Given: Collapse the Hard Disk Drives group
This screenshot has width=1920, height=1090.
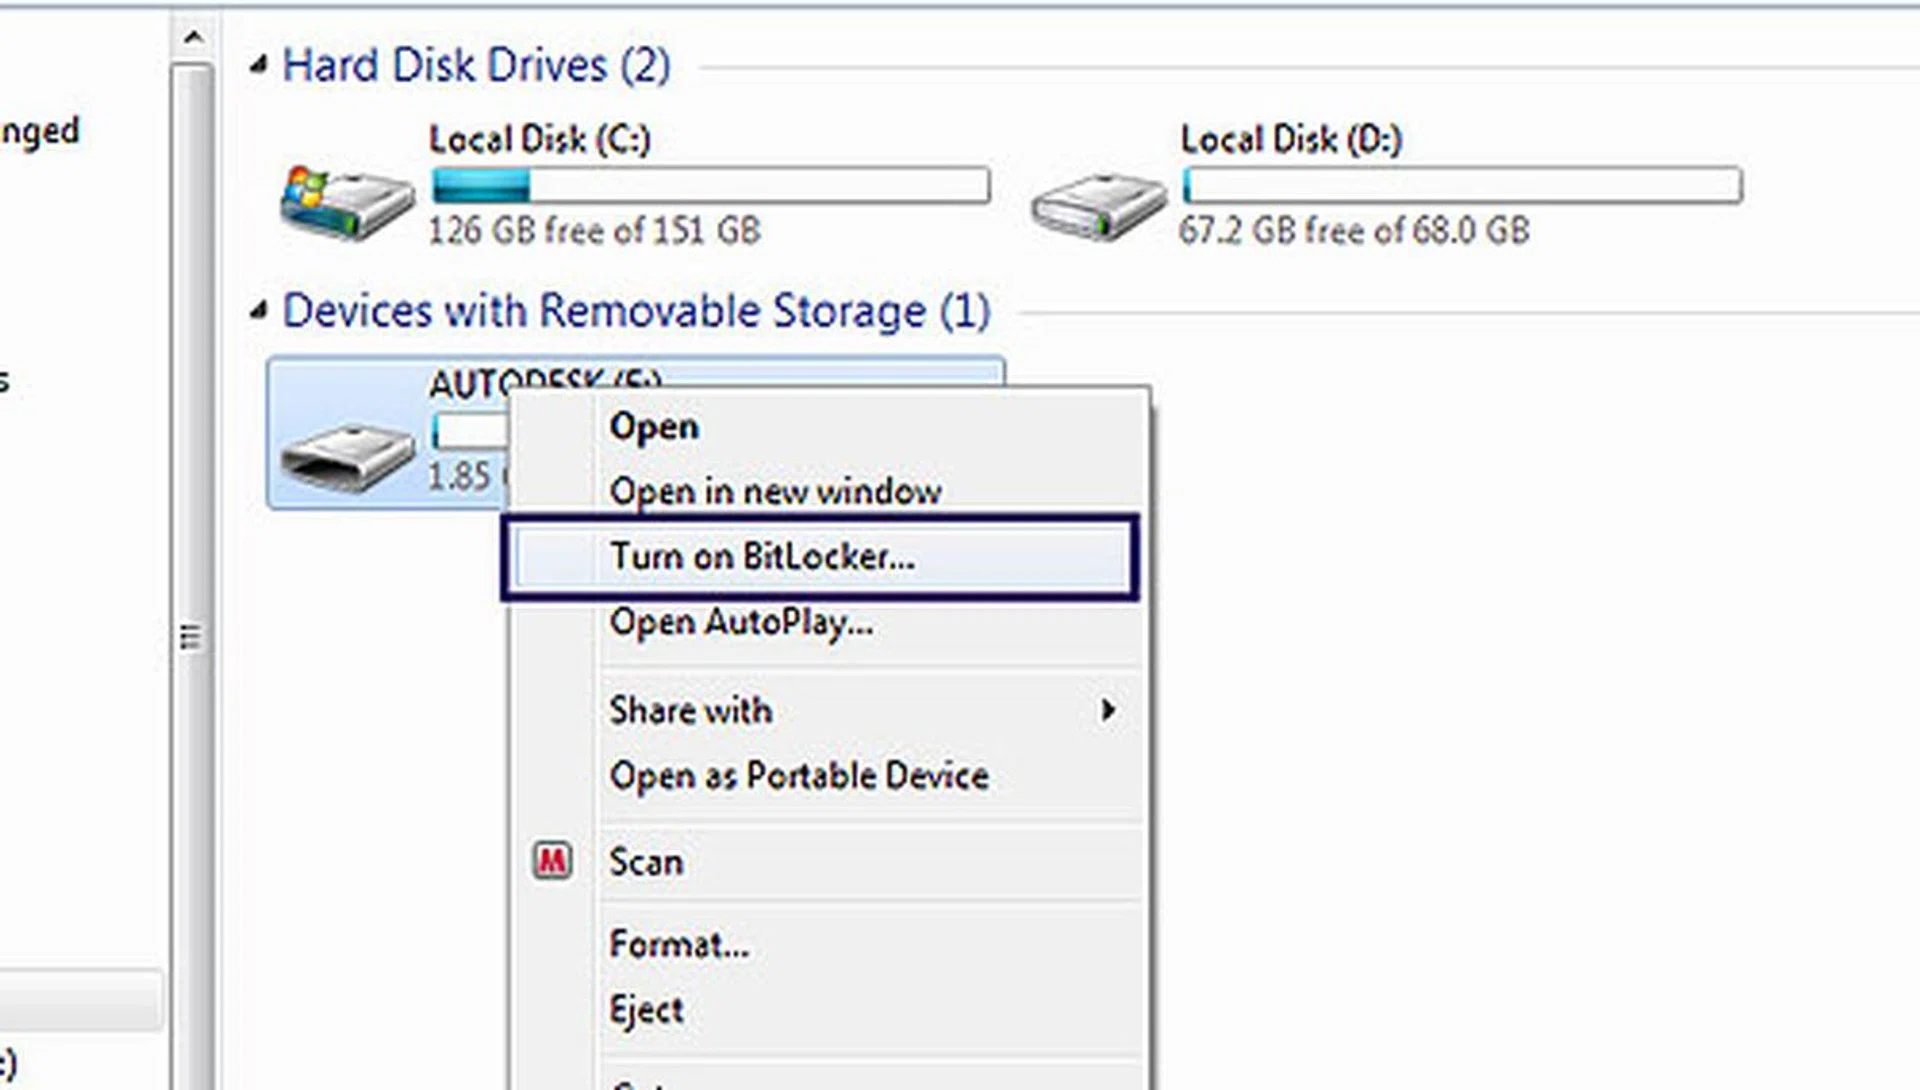Looking at the screenshot, I should pyautogui.click(x=259, y=66).
